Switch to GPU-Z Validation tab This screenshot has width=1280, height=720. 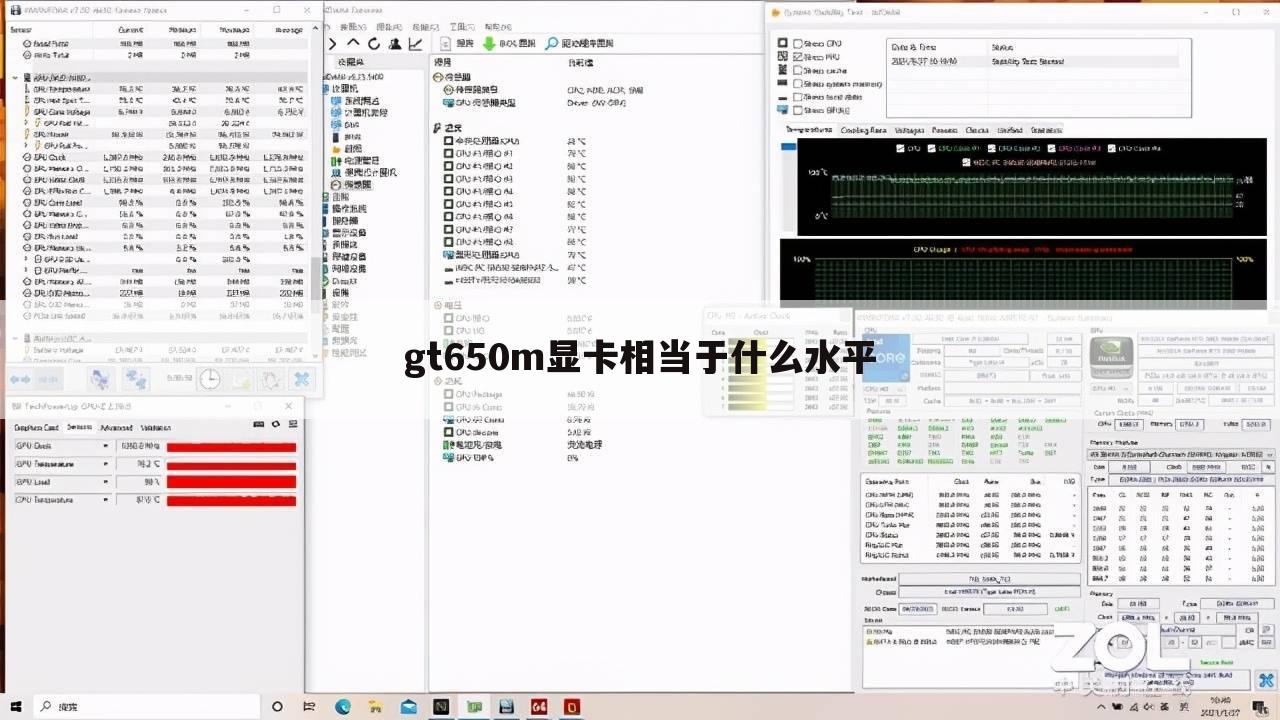tap(155, 427)
